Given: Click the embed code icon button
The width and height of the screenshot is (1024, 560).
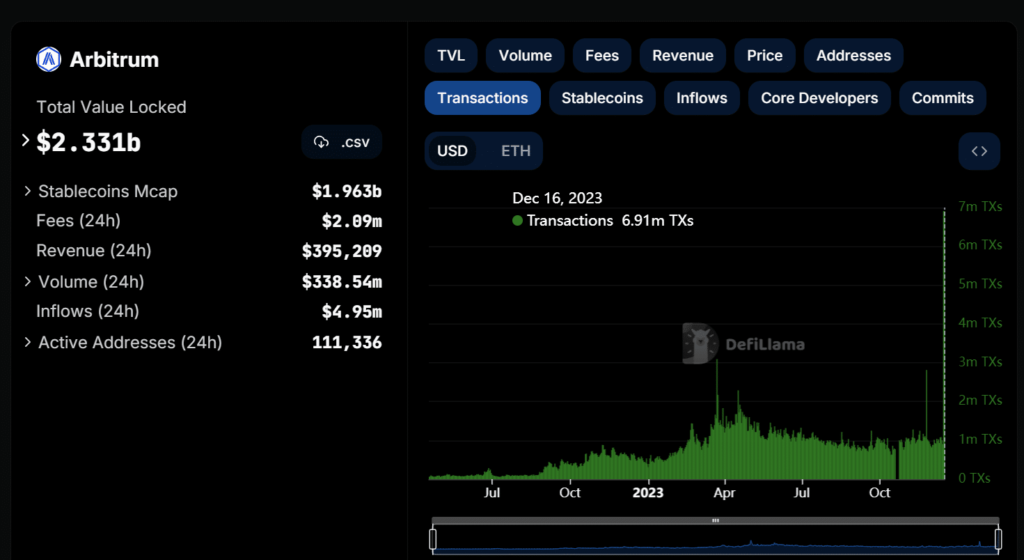Looking at the screenshot, I should (x=979, y=151).
